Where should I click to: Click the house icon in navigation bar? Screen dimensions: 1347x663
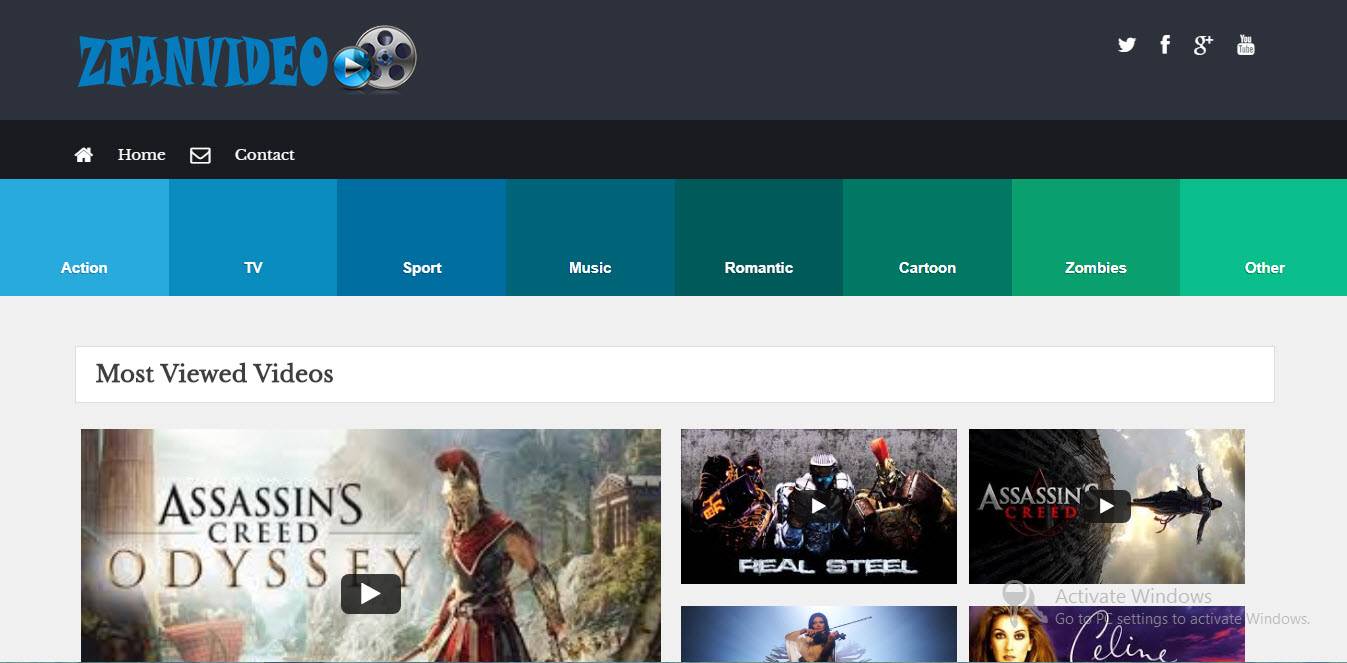84,155
